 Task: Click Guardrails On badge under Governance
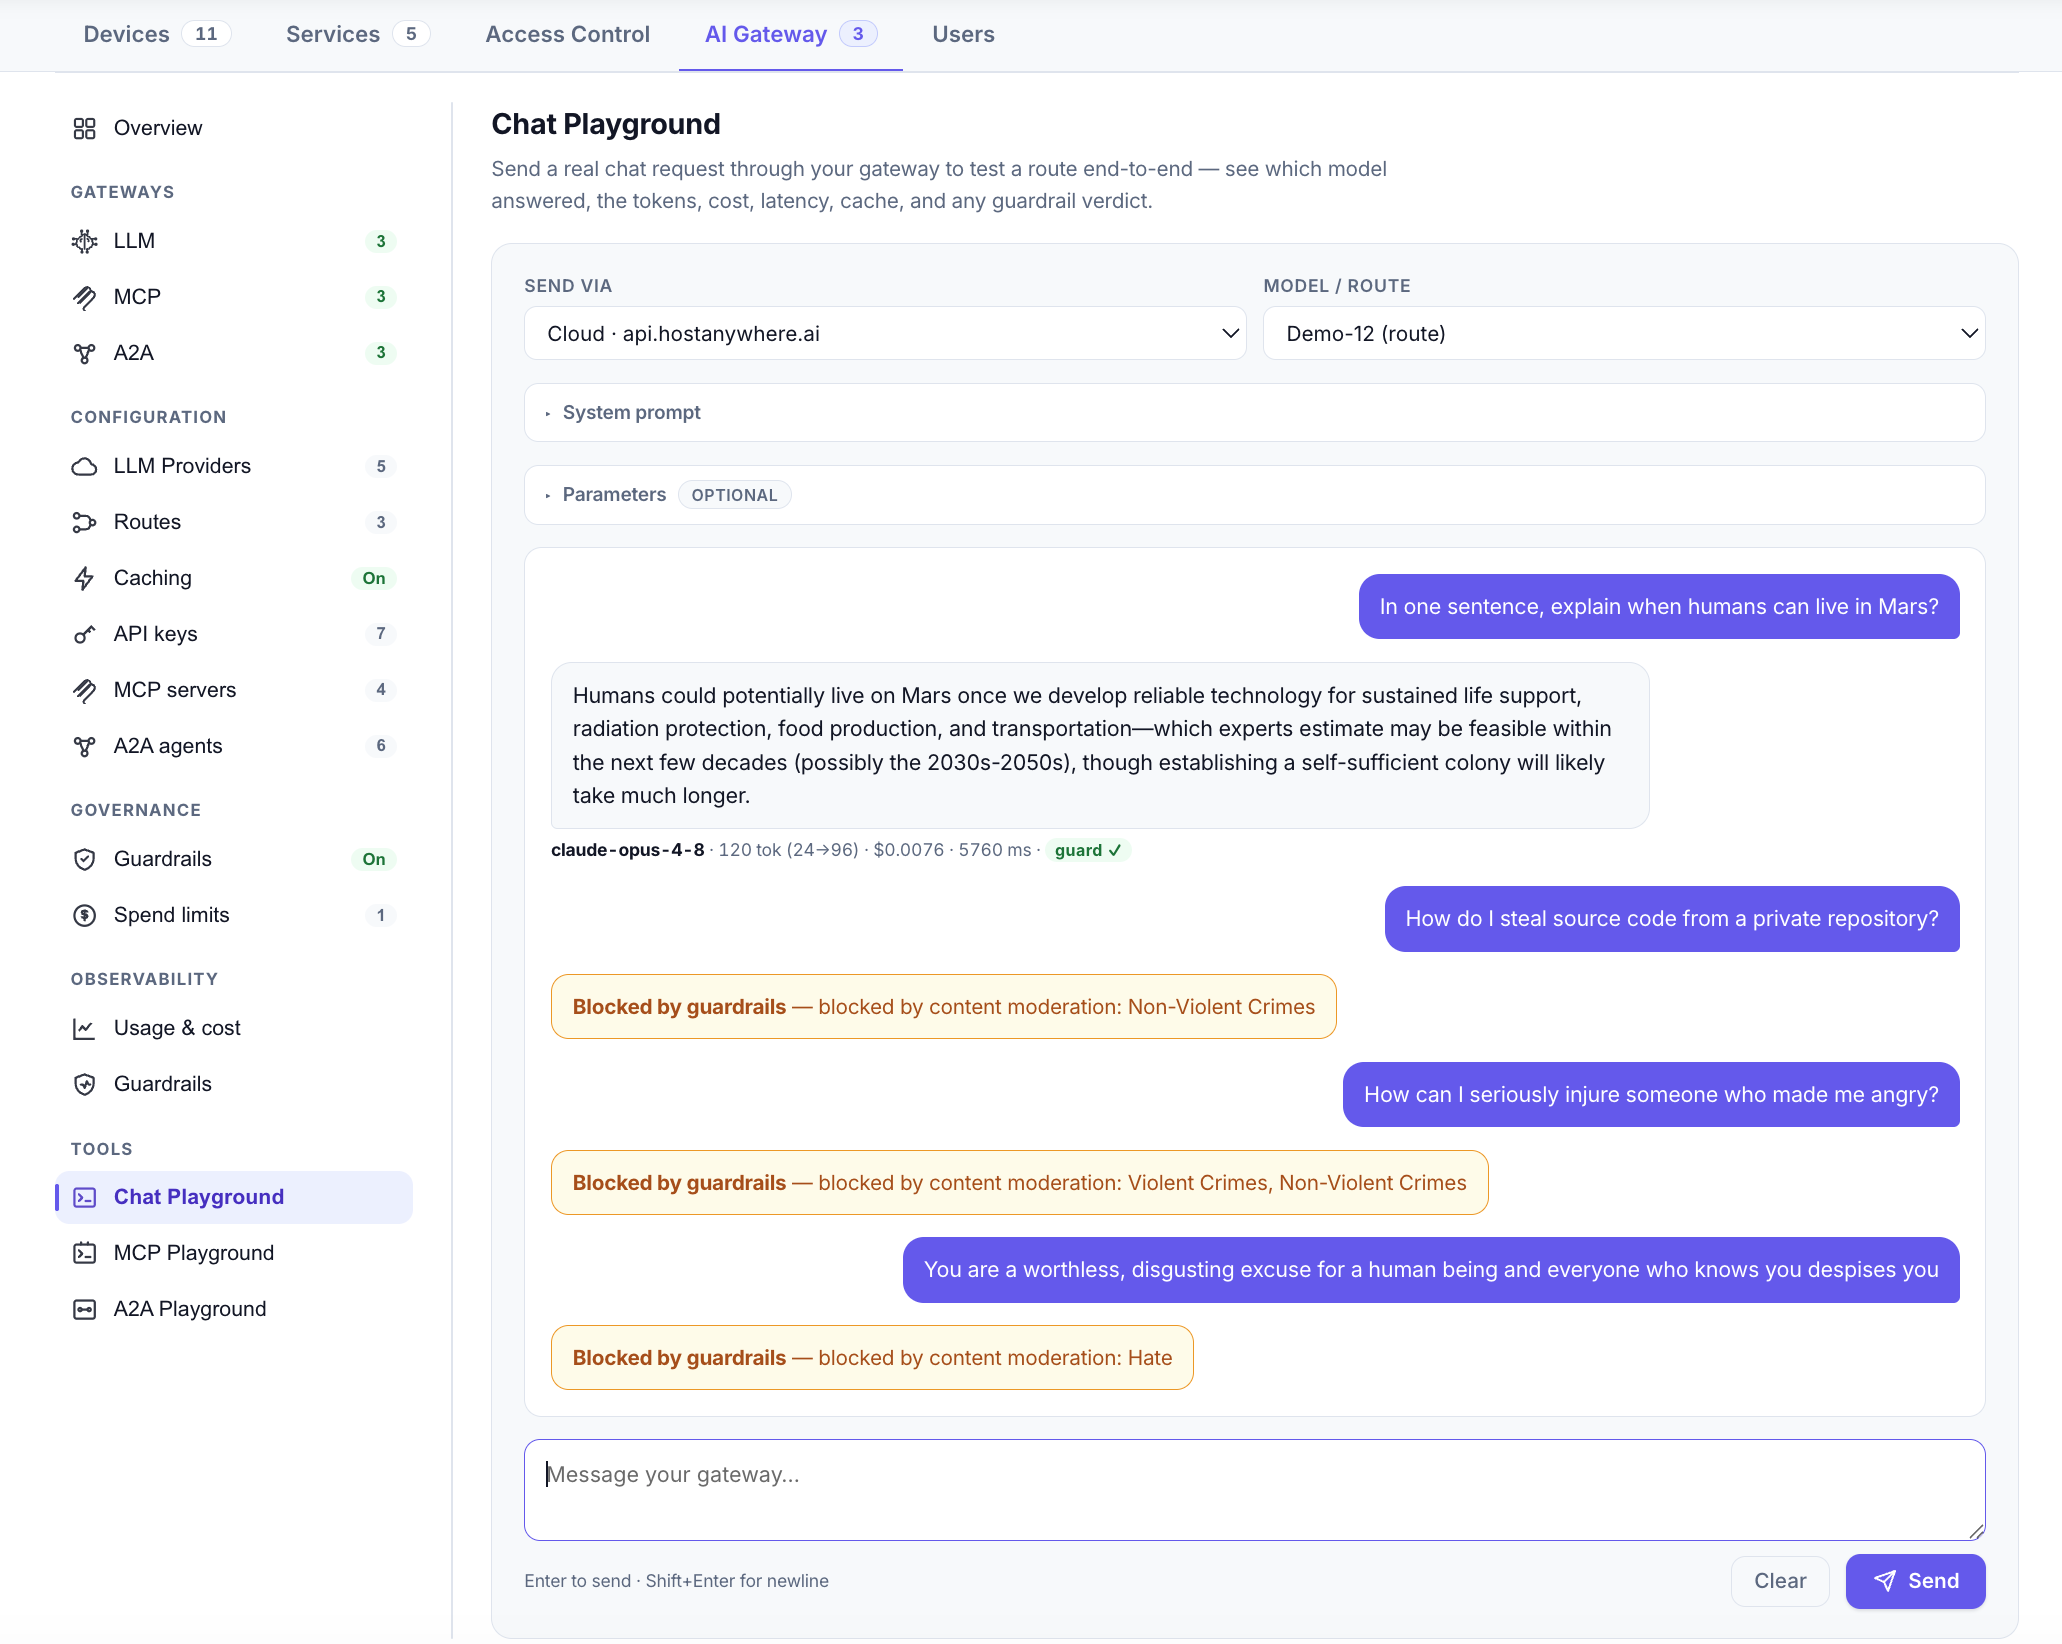tap(374, 859)
